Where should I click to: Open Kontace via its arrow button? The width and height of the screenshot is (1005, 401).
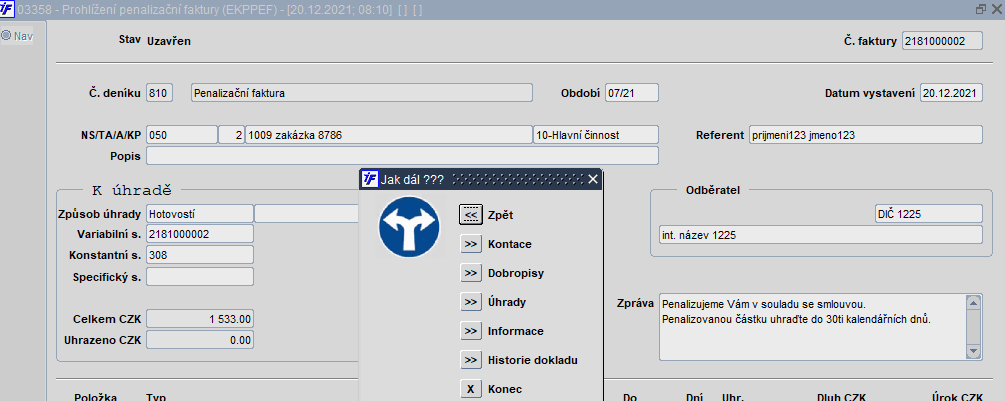tap(470, 244)
